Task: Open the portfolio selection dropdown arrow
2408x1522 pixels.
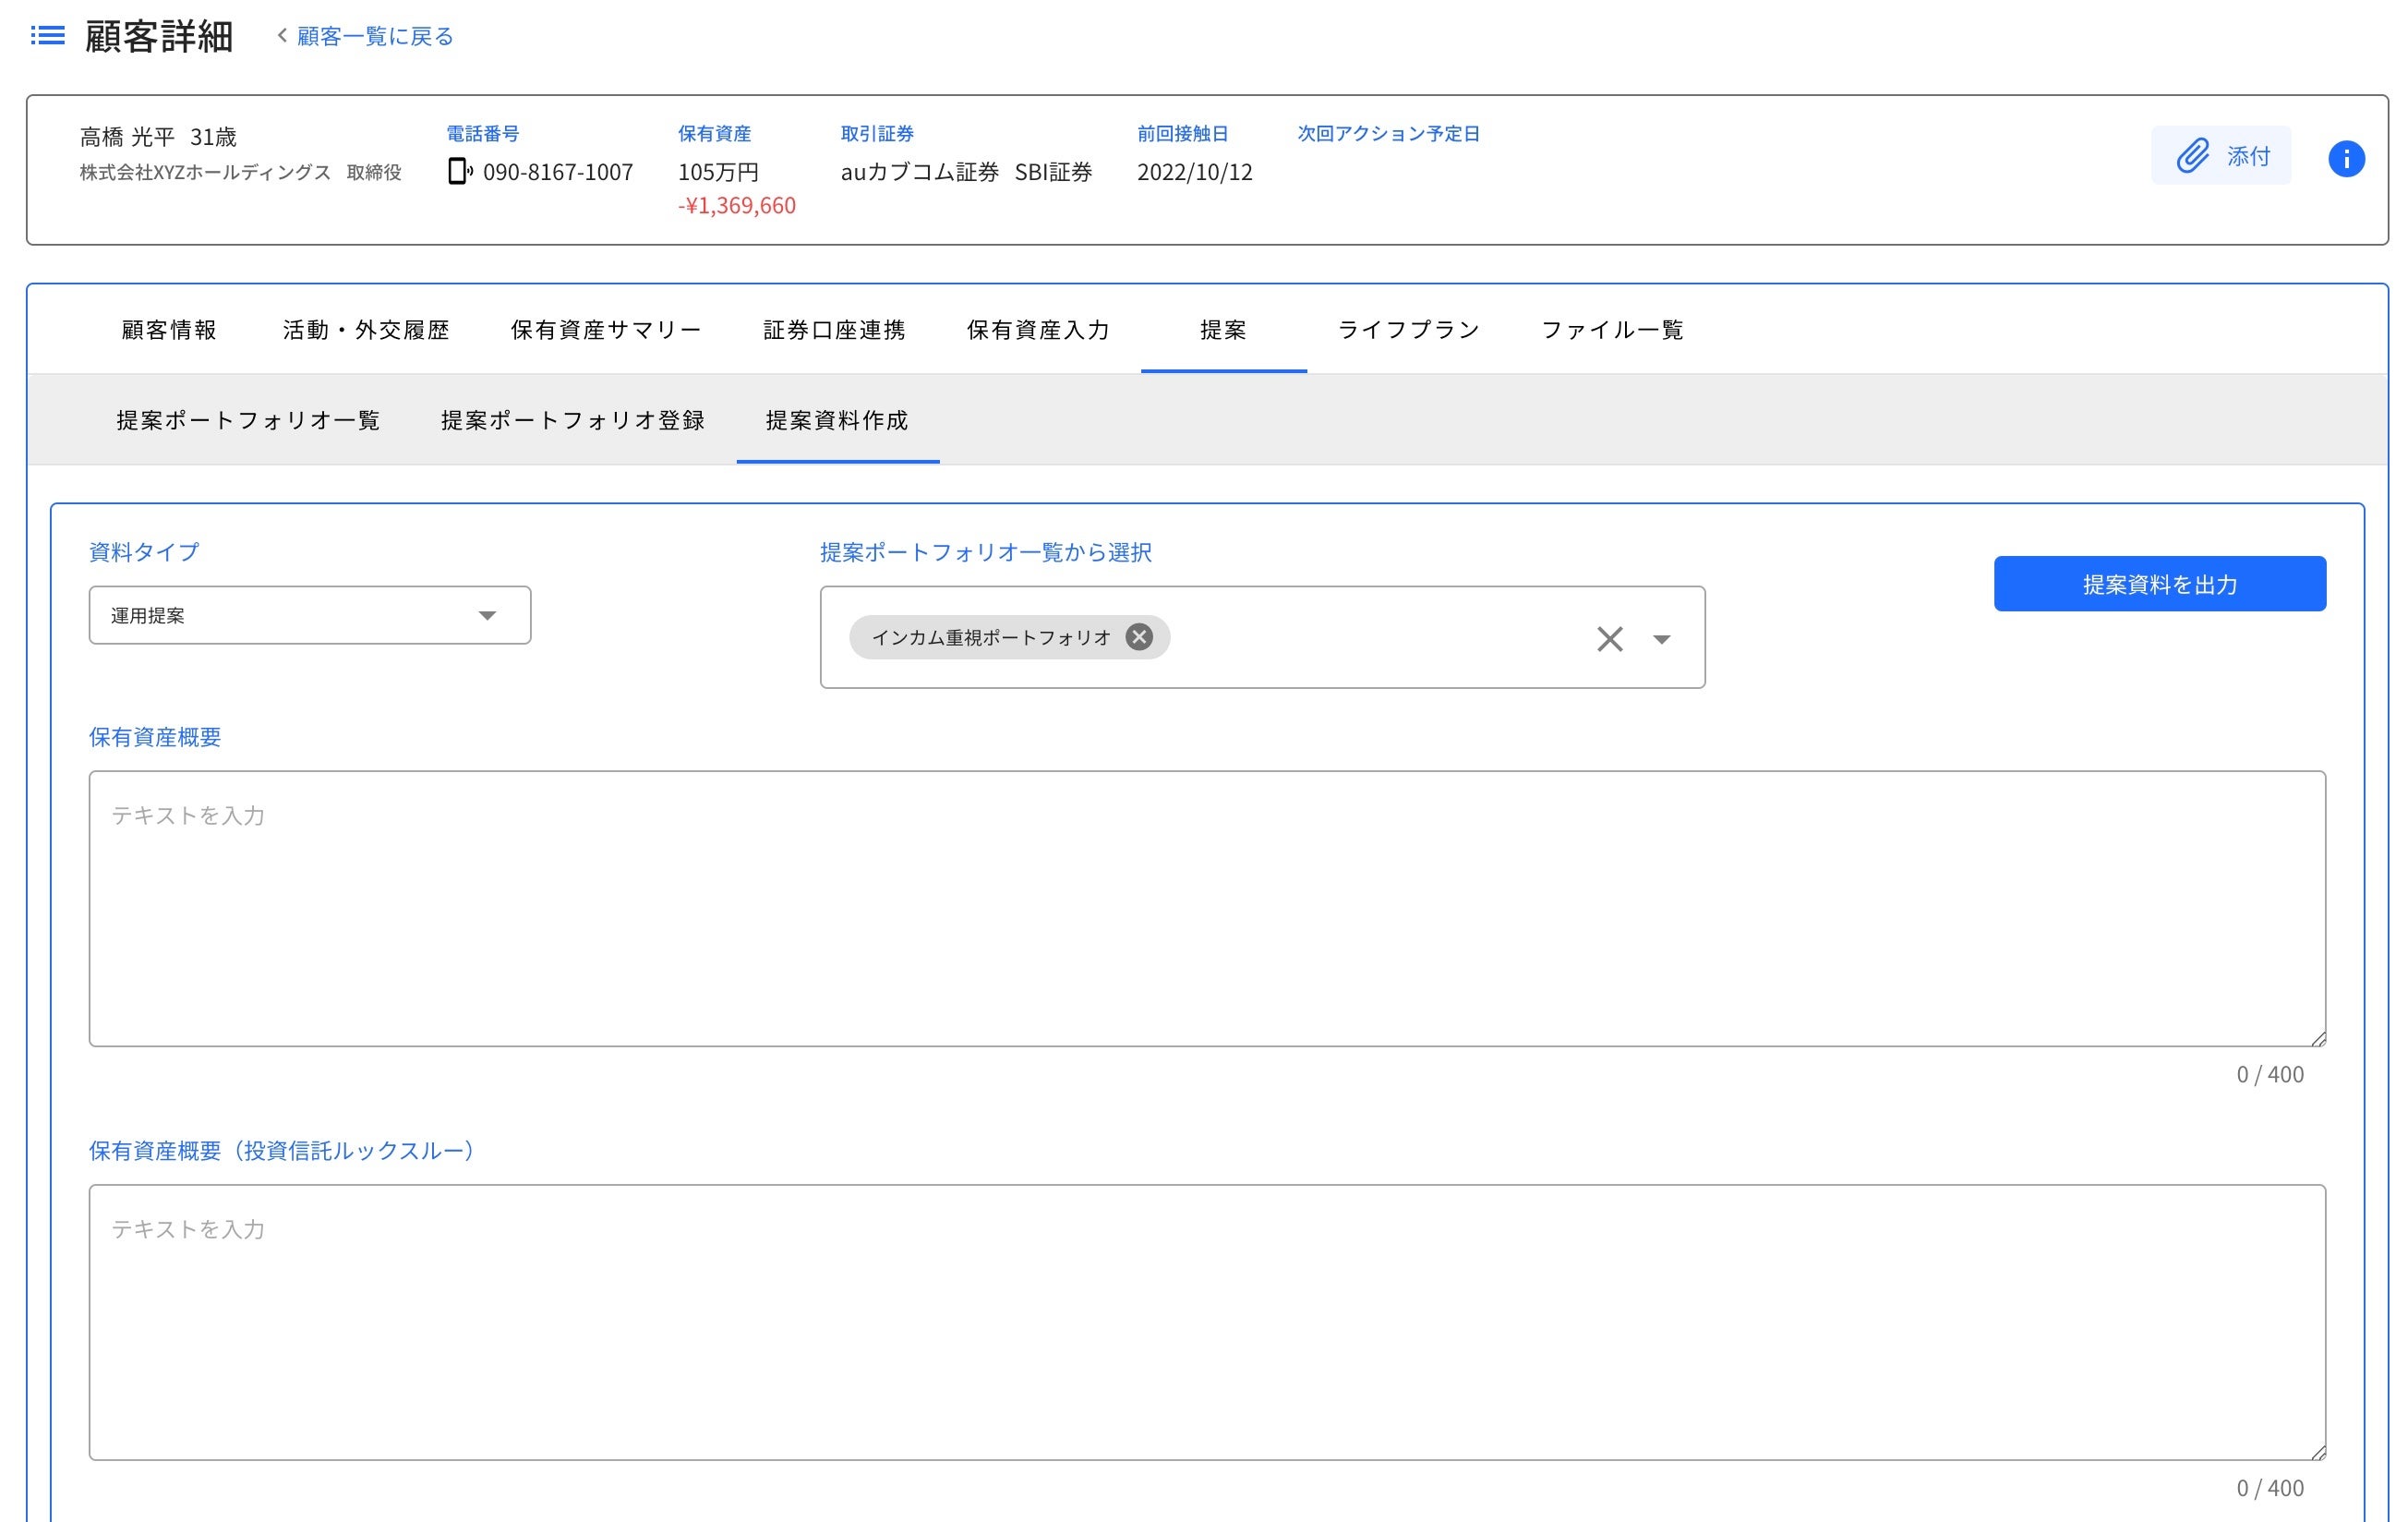Action: (1661, 639)
